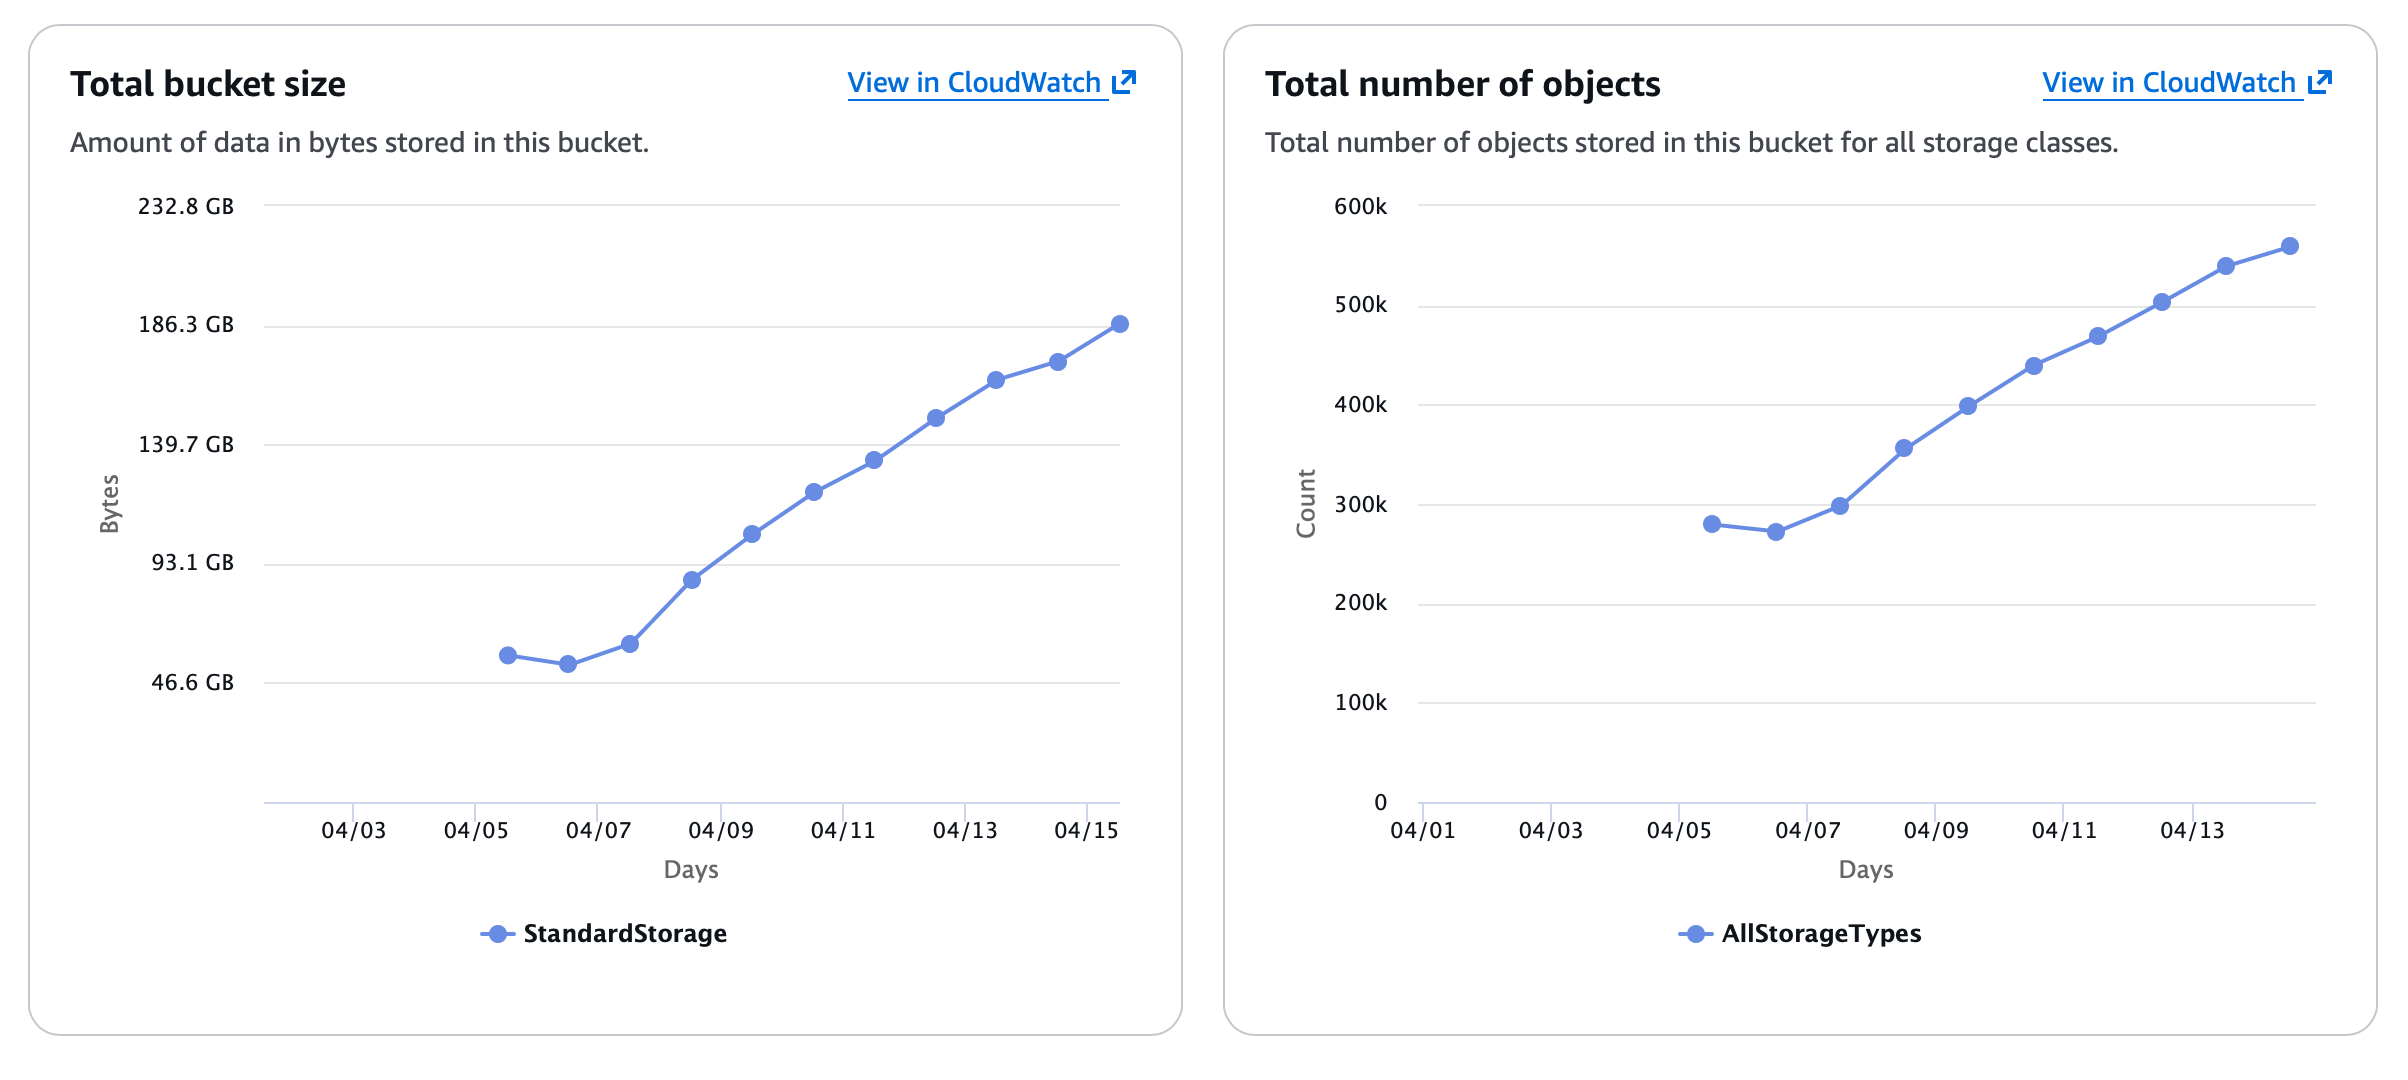This screenshot has width=2408, height=1080.
Task: Click the AllStorageTypes legend marker dot
Action: (1694, 934)
